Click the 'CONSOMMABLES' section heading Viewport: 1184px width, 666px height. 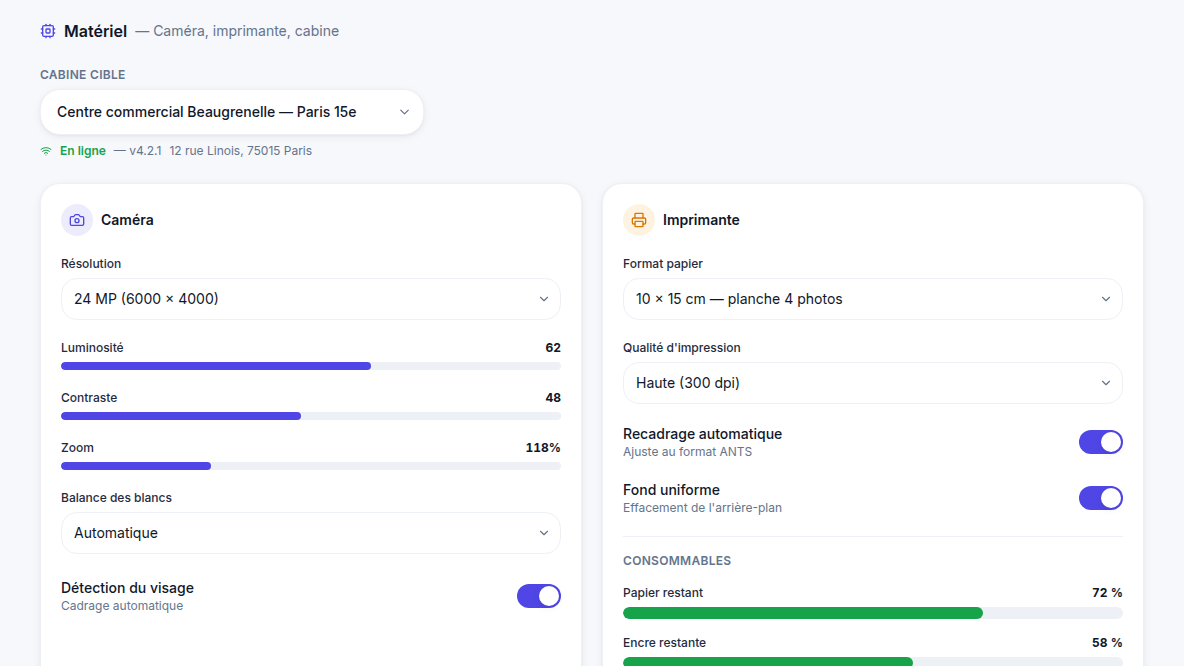pos(677,561)
